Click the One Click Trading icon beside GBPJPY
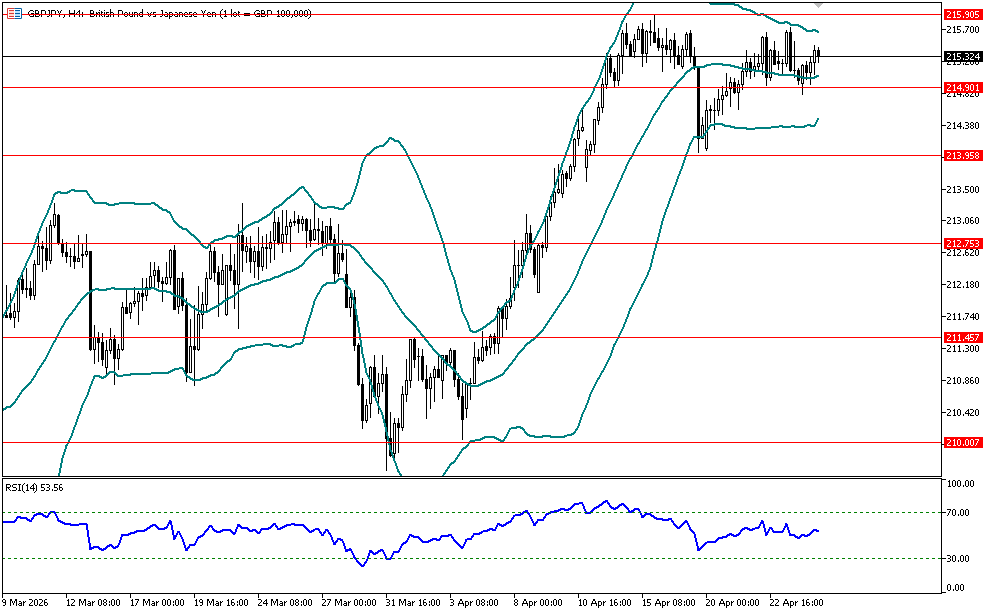Image resolution: width=994 pixels, height=614 pixels. (x=14, y=13)
